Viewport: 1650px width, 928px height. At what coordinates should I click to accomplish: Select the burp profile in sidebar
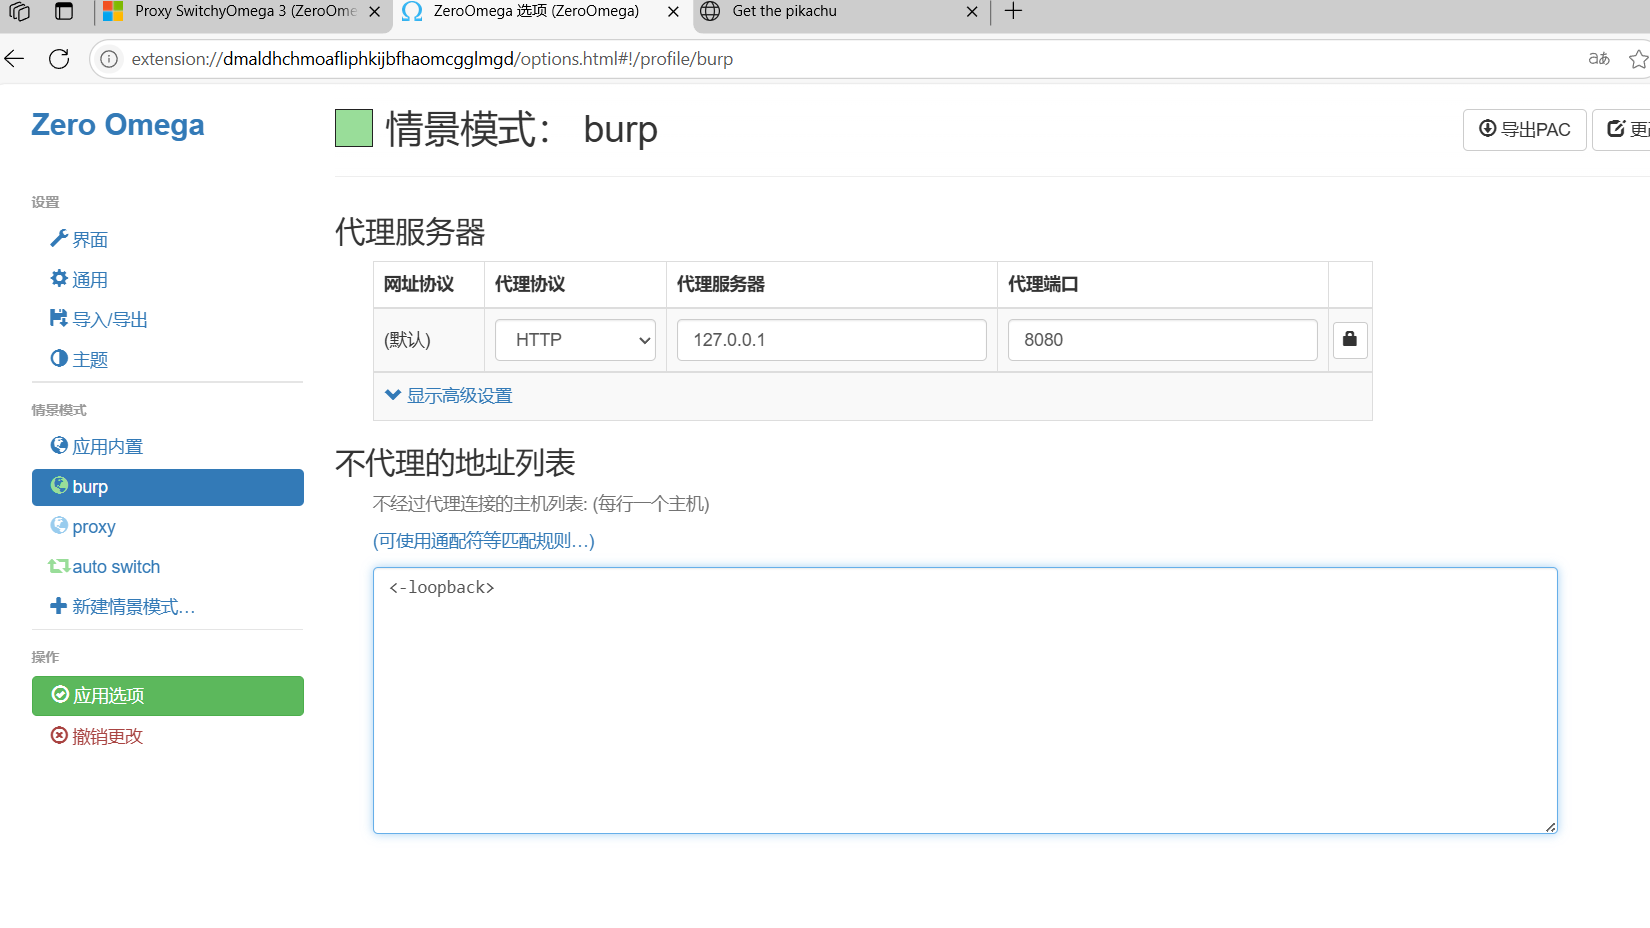click(168, 487)
